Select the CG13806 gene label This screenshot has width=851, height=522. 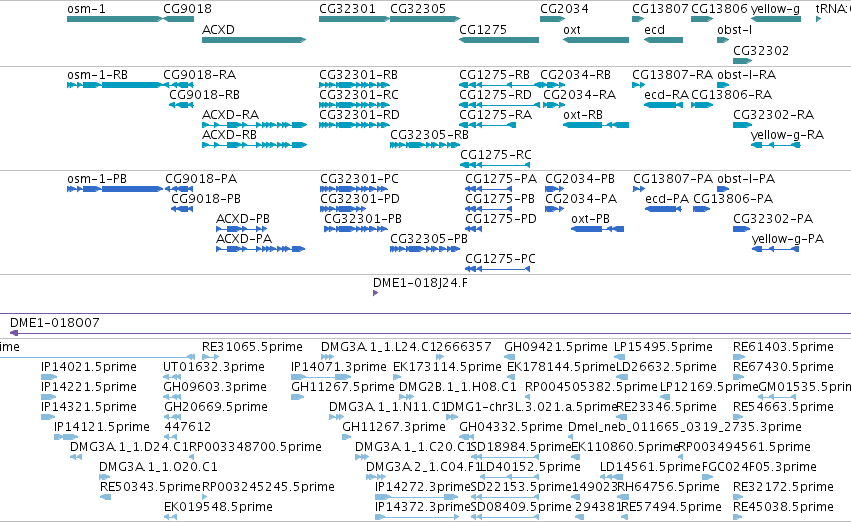[x=719, y=9]
